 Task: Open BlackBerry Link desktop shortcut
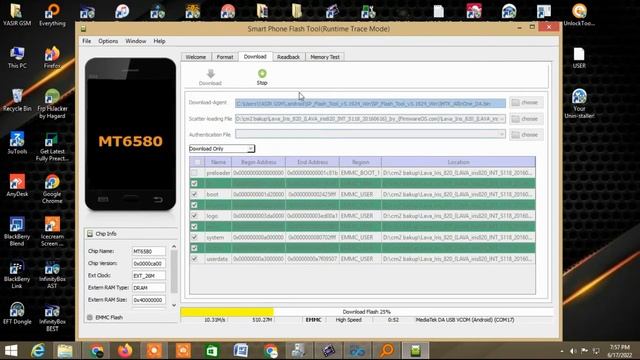coord(17,274)
